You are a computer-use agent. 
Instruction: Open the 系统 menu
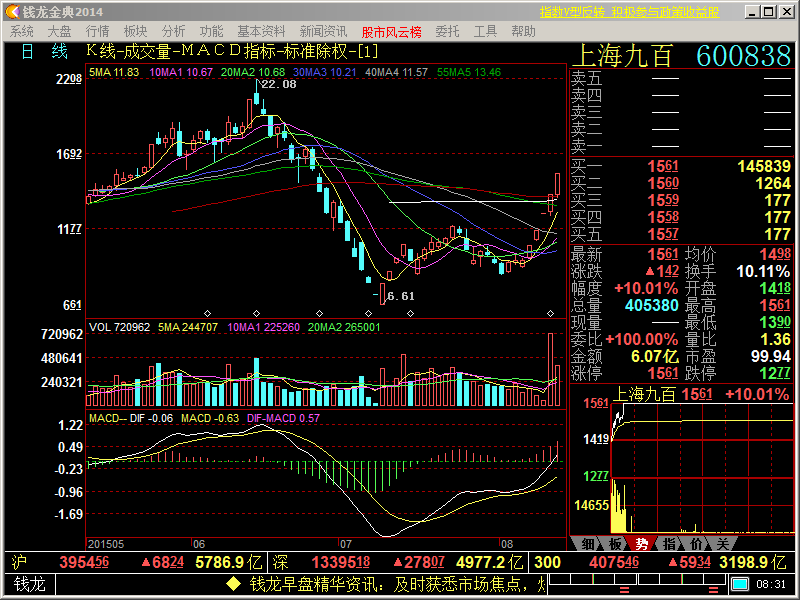(22, 31)
